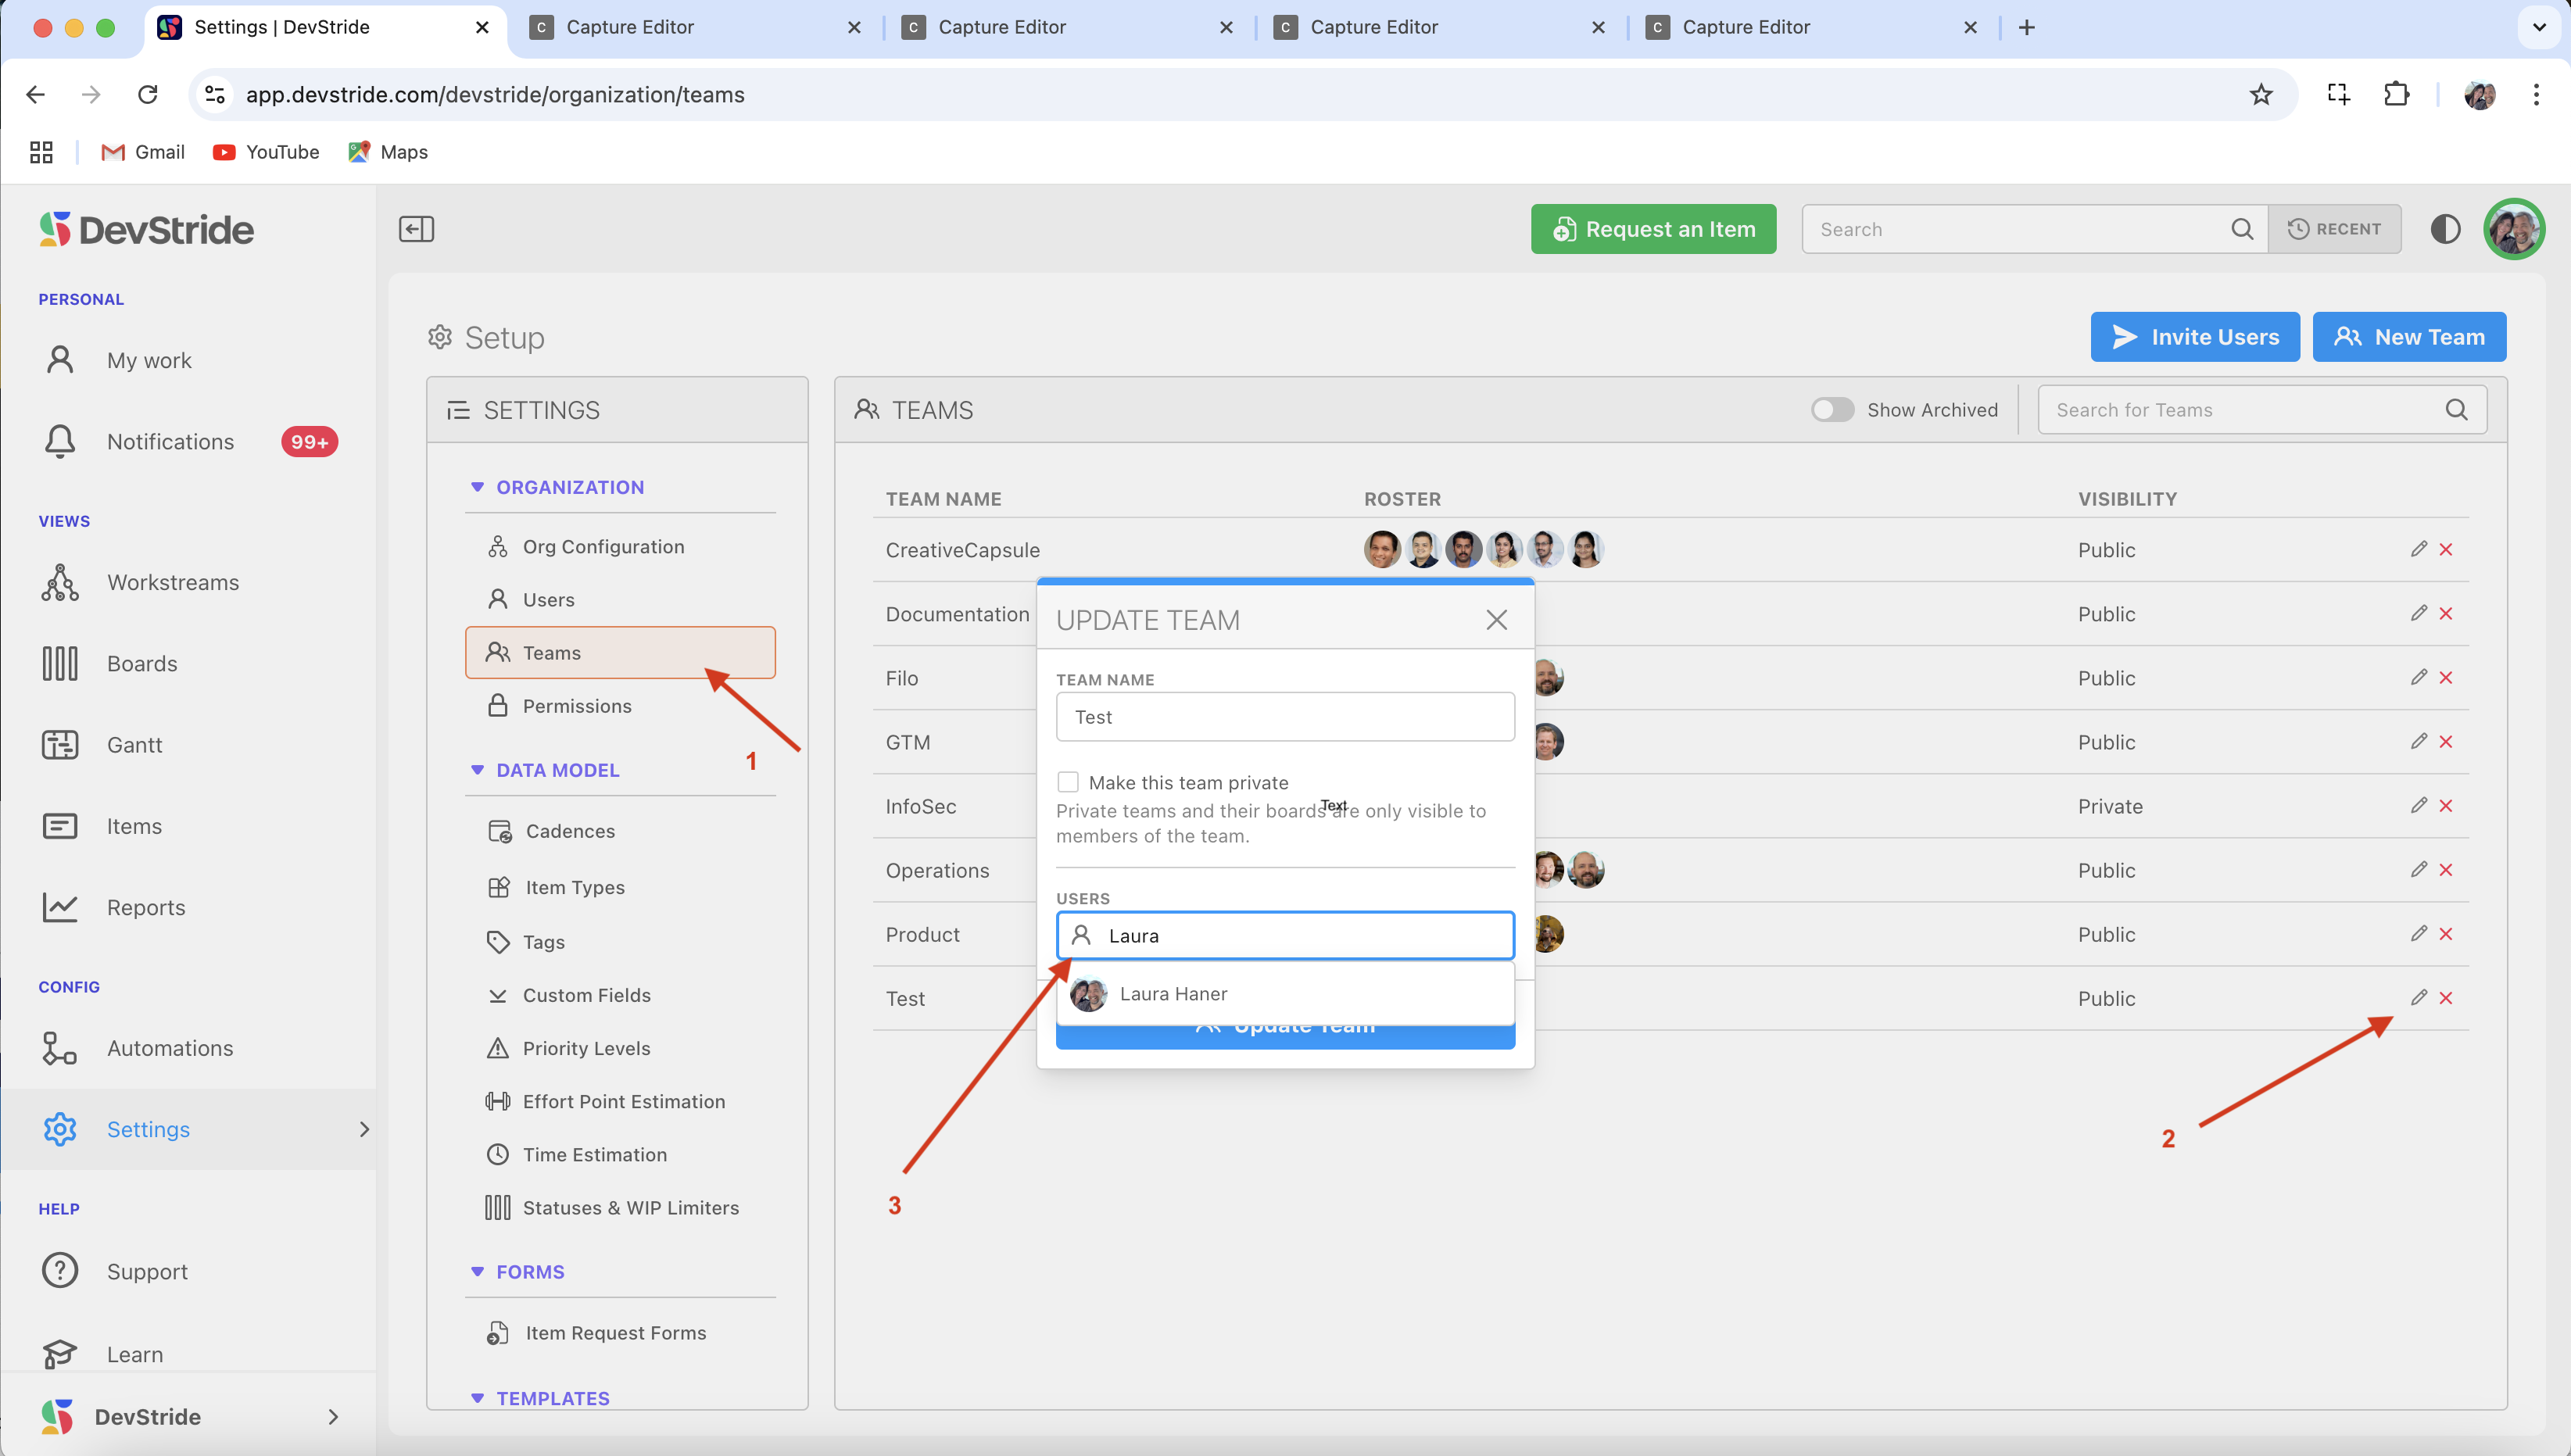Click Invite Users button
2571x1456 pixels.
[x=2195, y=337]
